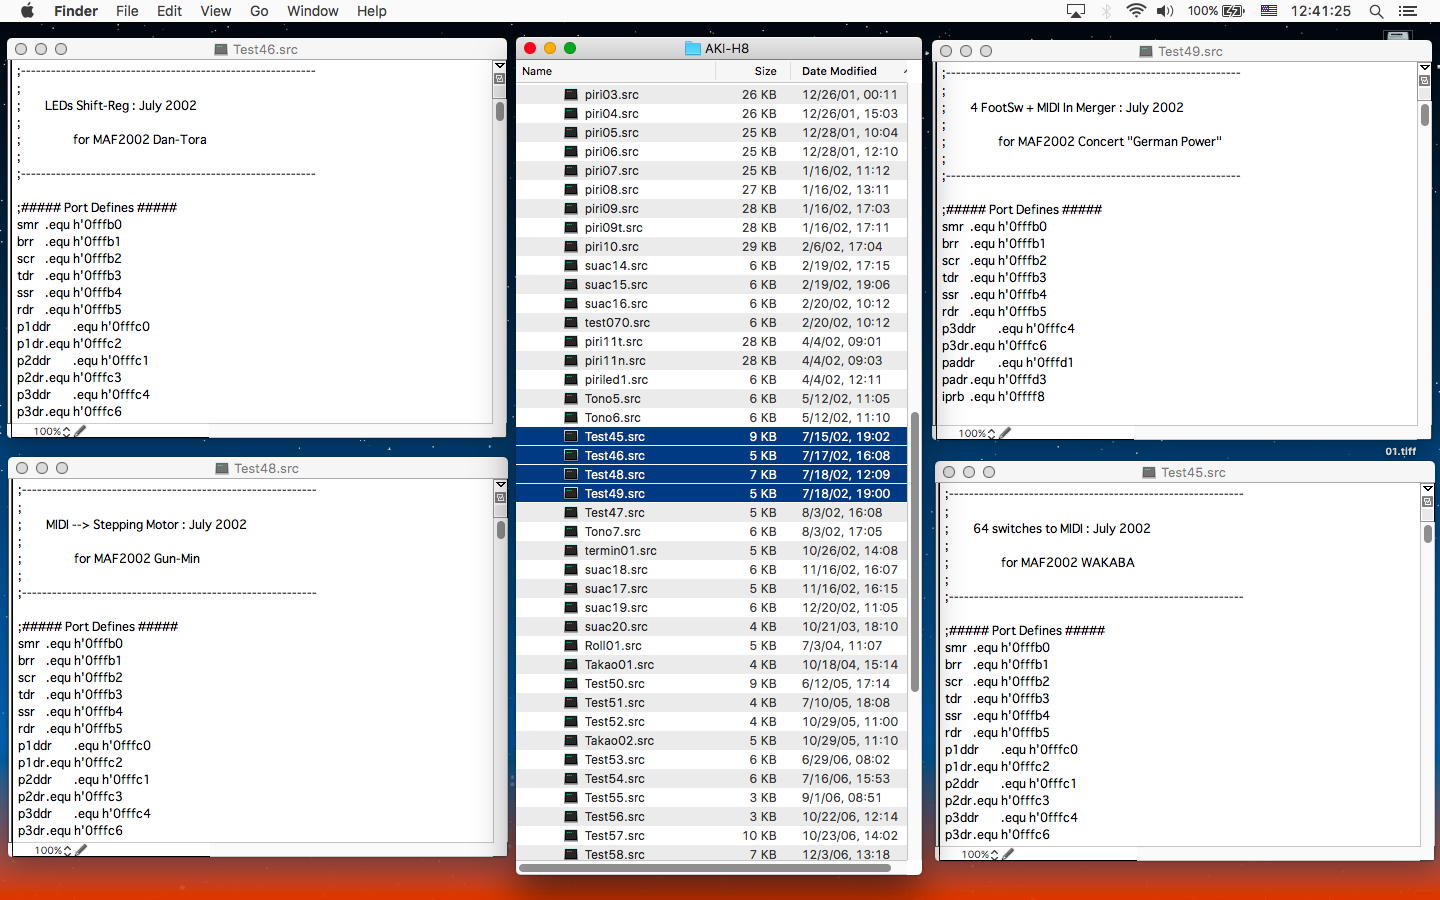This screenshot has width=1440, height=900.
Task: Open the zoom 100% popup in Test48.src window
Action: point(53,850)
